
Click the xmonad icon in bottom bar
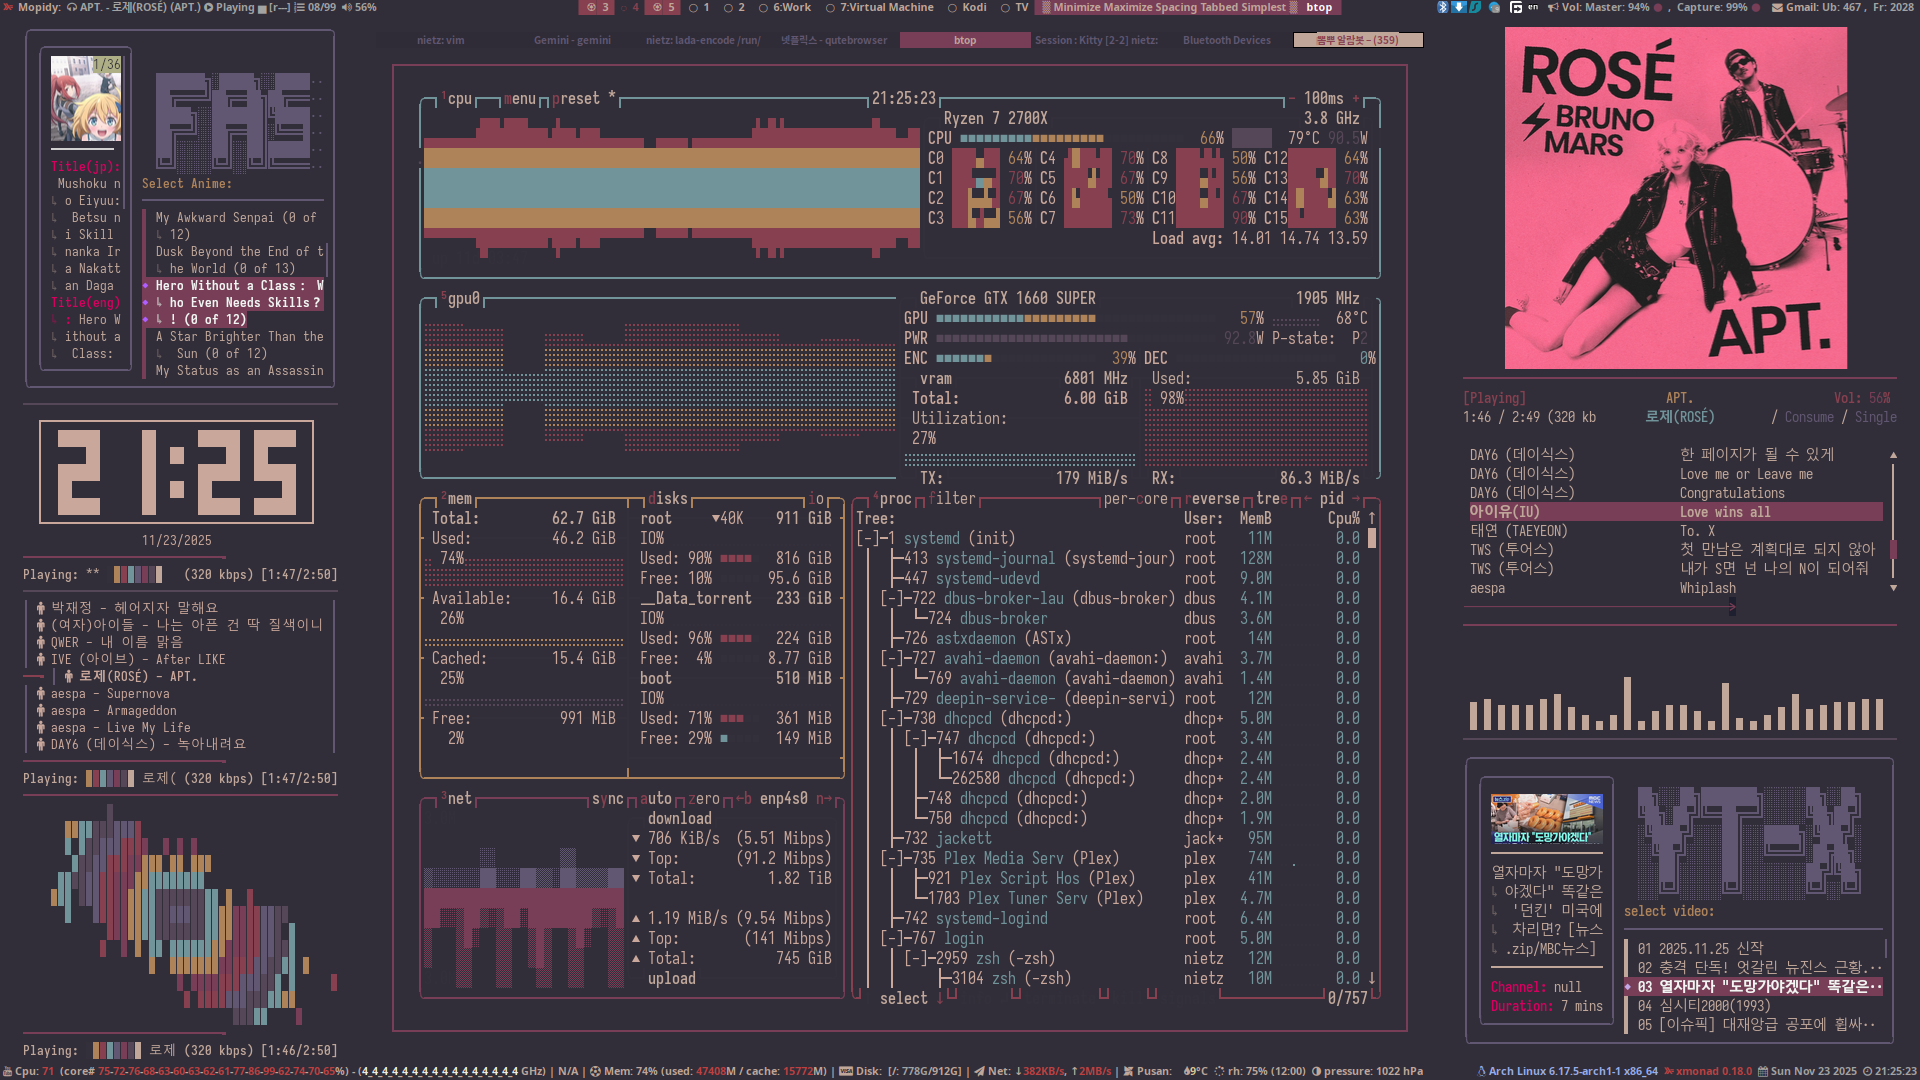click(x=1670, y=1071)
